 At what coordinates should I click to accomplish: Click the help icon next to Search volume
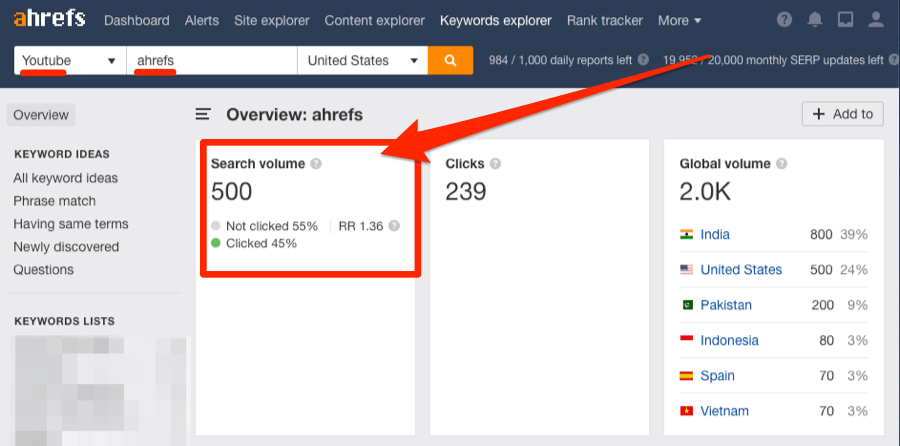click(x=316, y=164)
